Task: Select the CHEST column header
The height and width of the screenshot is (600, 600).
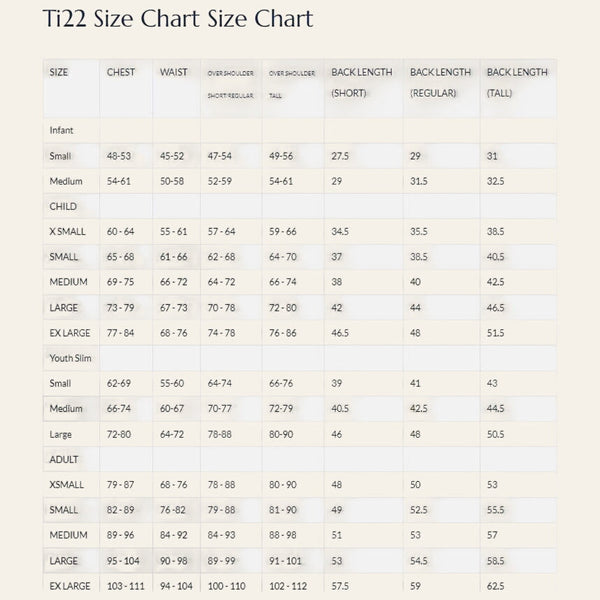Action: click(x=121, y=72)
